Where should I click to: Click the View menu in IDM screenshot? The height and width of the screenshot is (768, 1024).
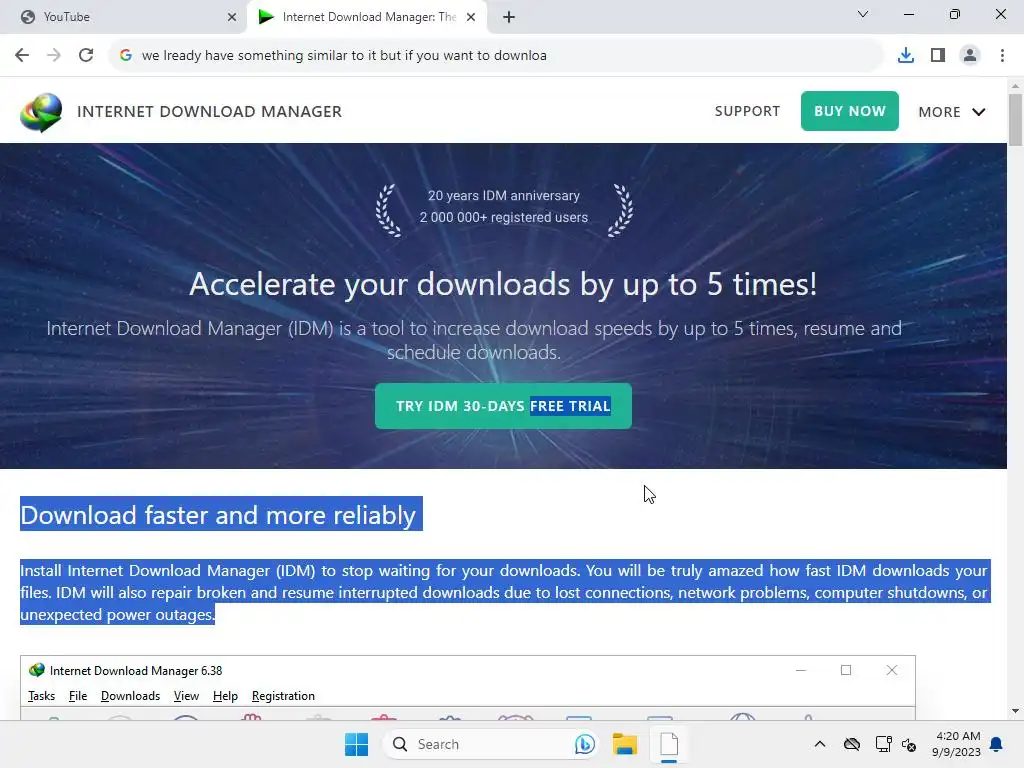186,696
